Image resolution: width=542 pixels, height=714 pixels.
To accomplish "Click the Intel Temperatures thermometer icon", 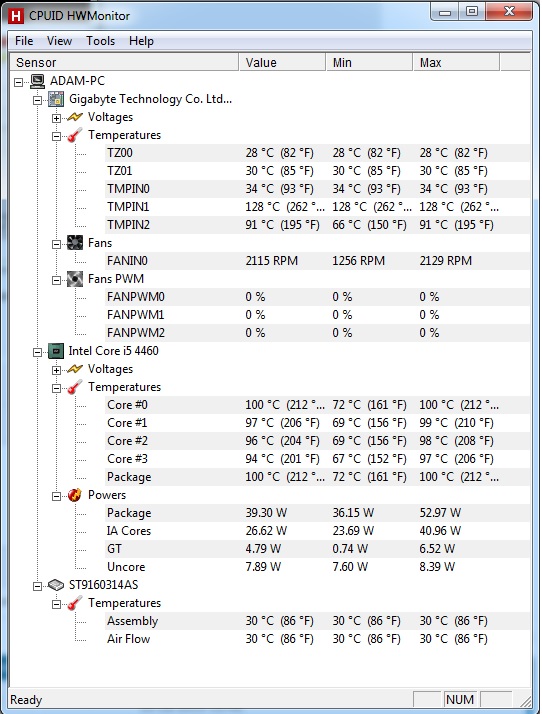I will [75, 387].
